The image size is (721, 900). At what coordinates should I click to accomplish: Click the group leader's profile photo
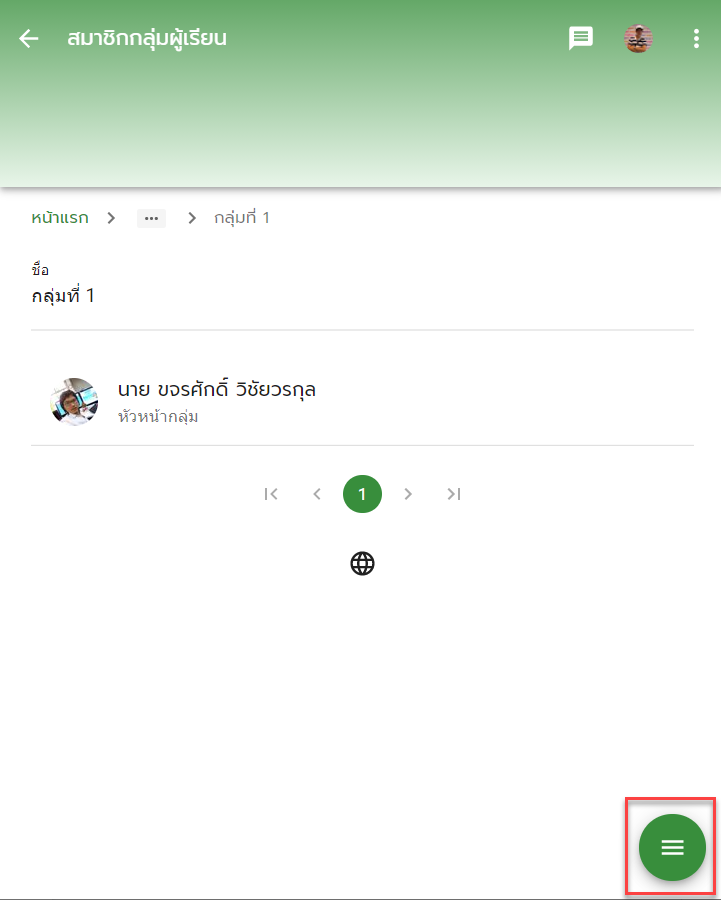74,402
